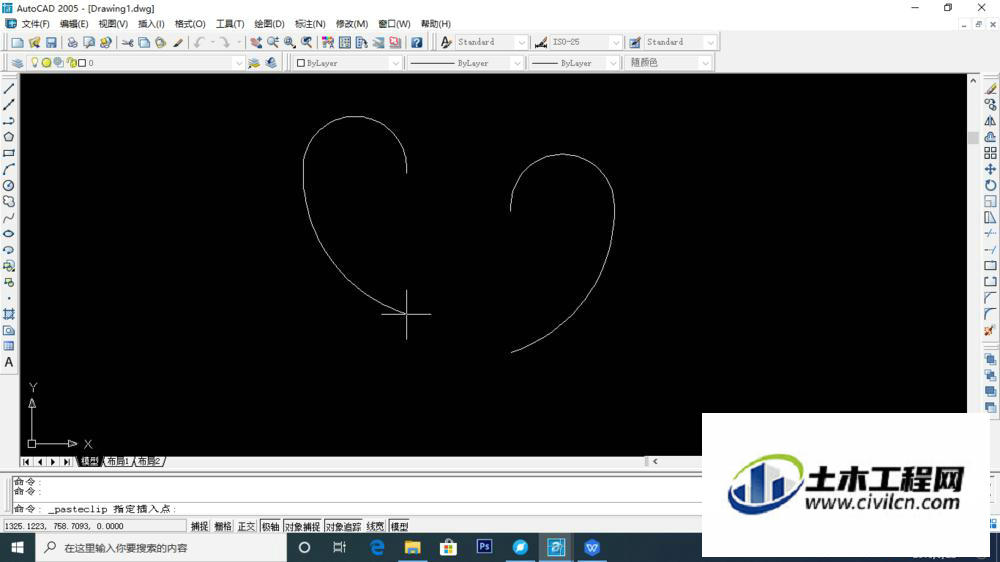Image resolution: width=1000 pixels, height=562 pixels.
Task: Open Microsoft Edge from the taskbar
Action: 377,547
